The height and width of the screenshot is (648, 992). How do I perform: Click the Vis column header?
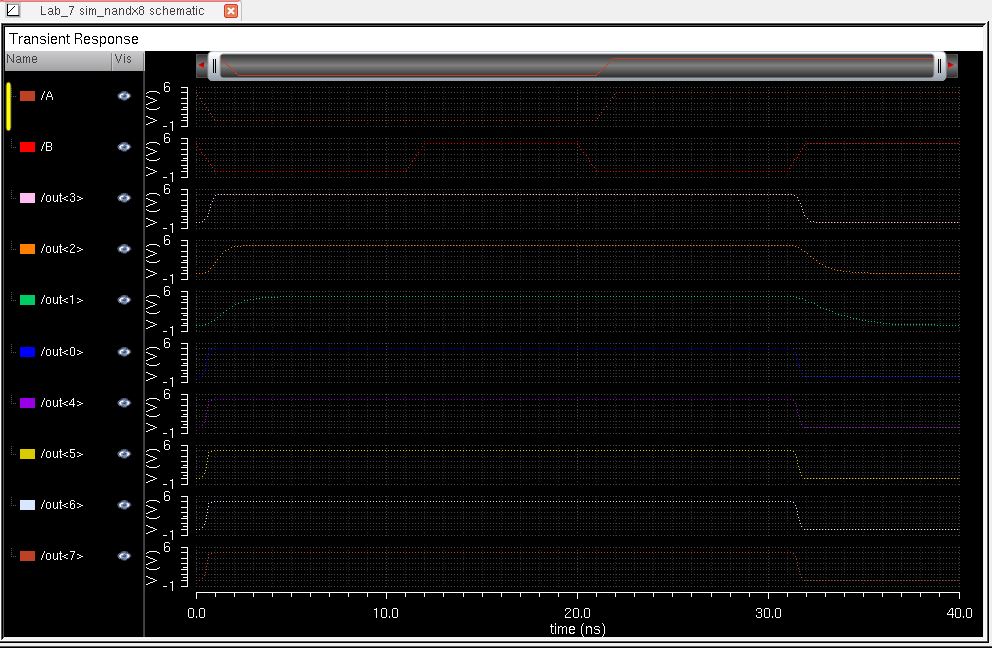(128, 59)
